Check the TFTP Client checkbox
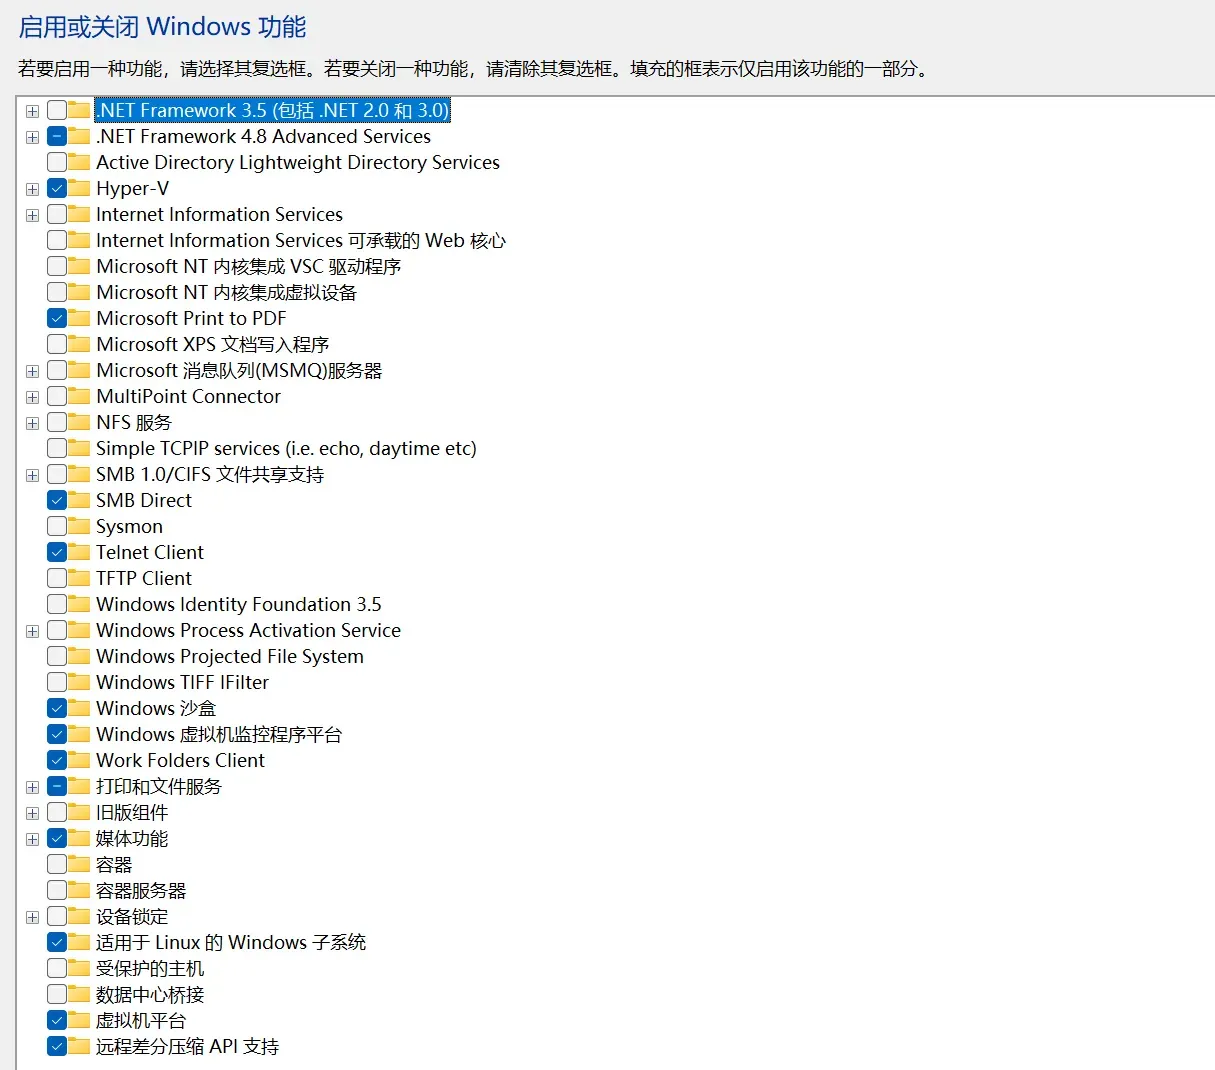 click(57, 578)
